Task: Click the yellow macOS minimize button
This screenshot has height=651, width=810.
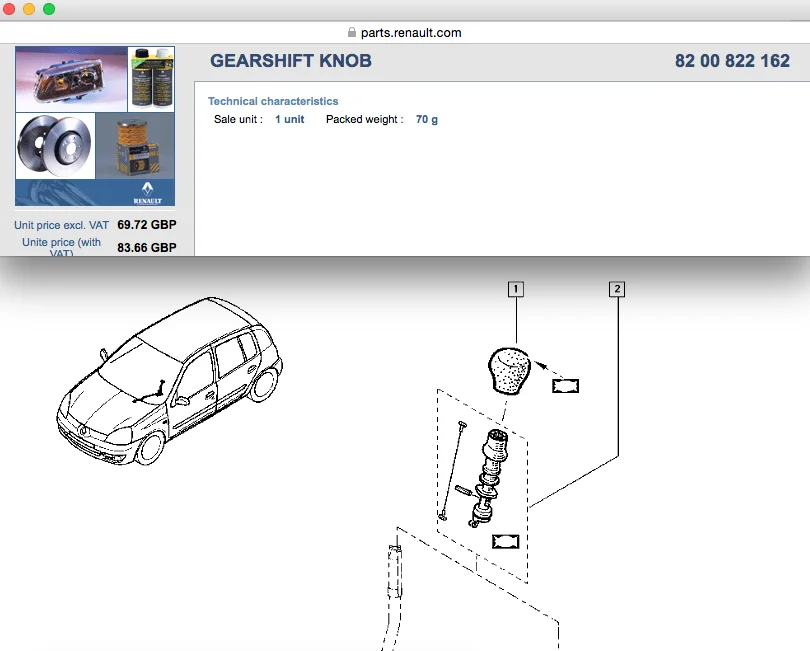Action: [29, 9]
